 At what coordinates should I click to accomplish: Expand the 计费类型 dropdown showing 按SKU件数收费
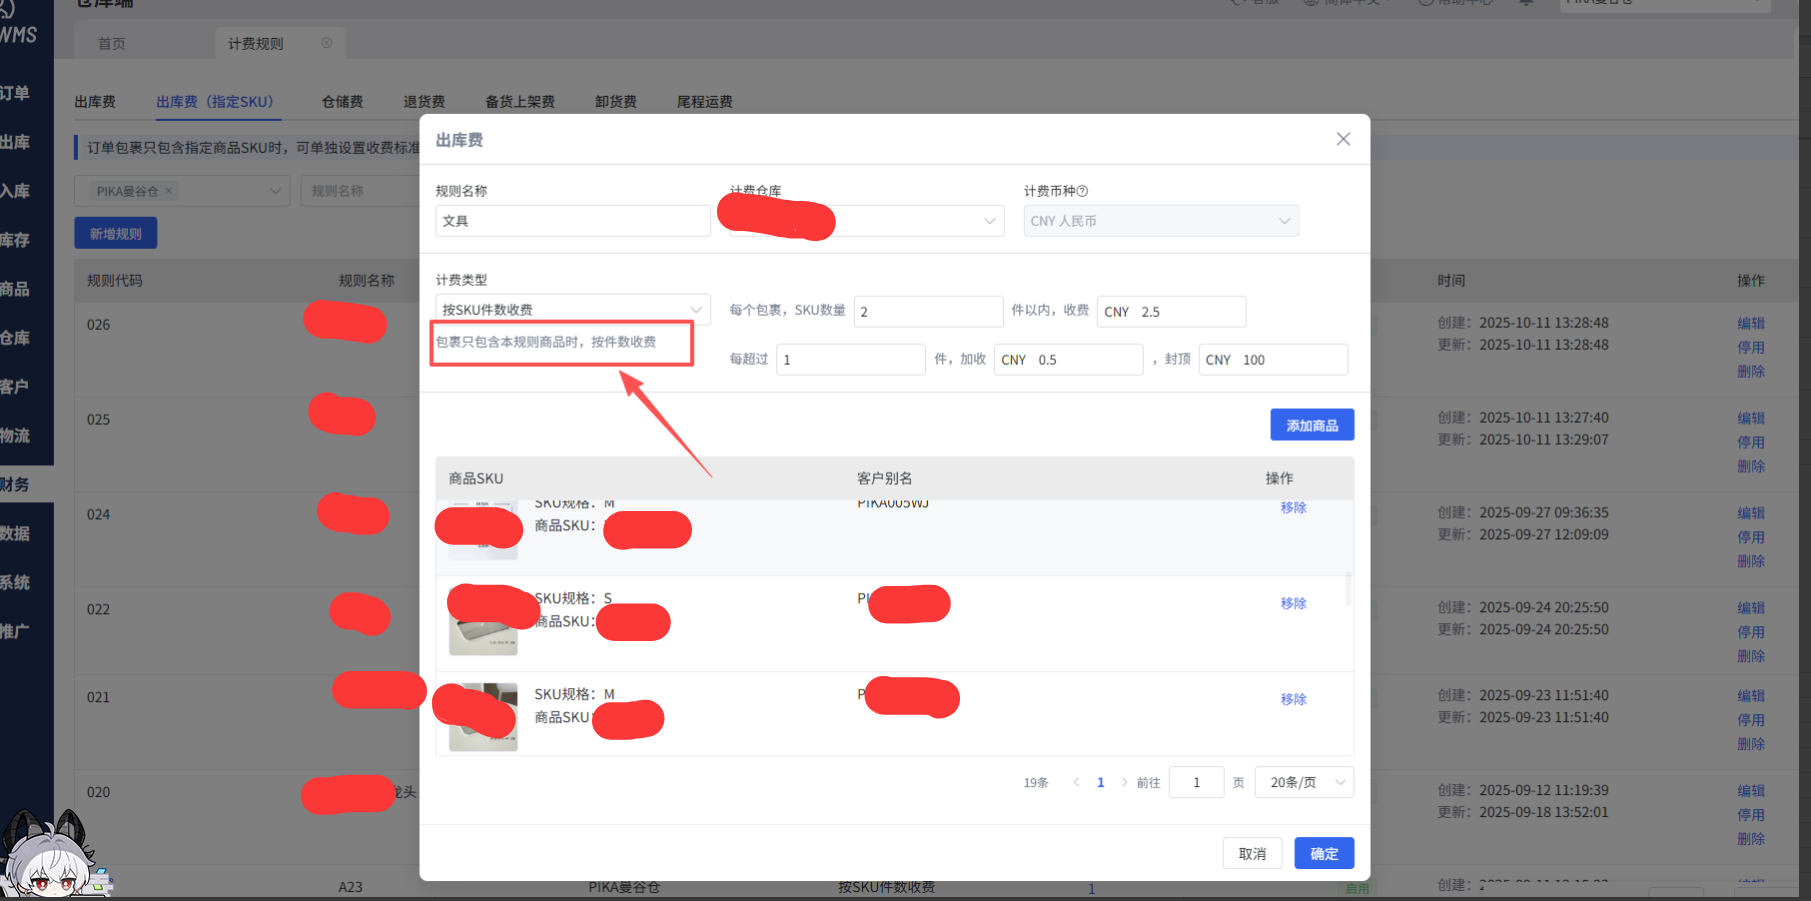tap(572, 310)
